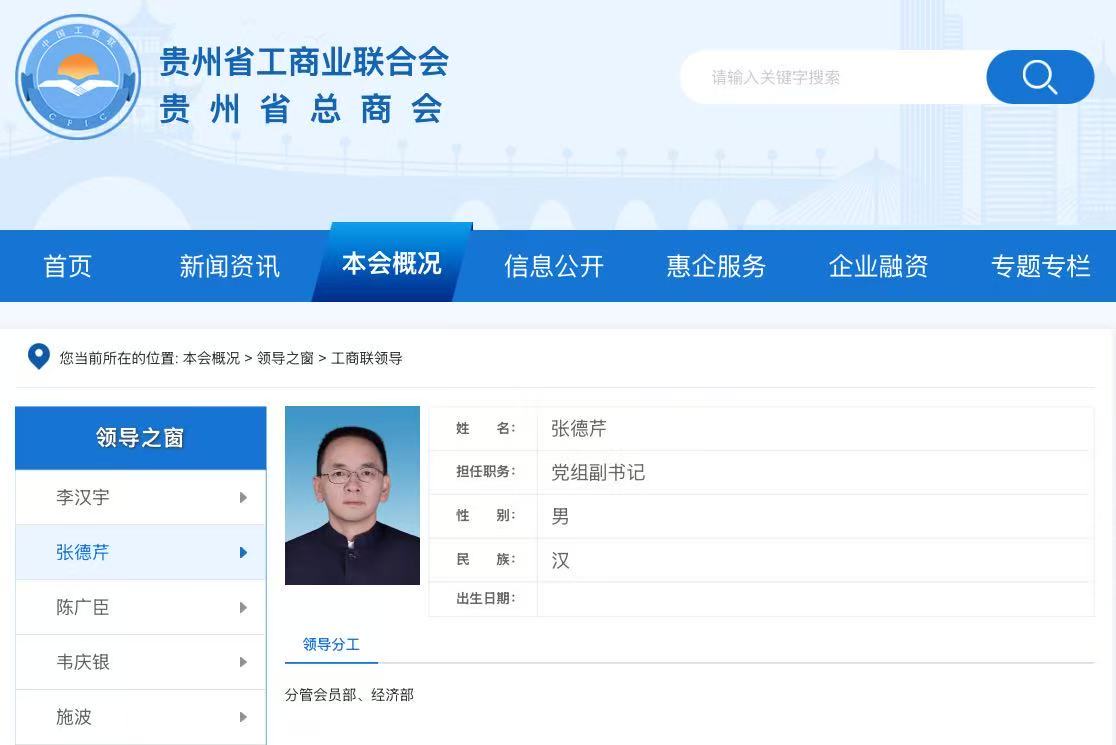Click the arrow beside 张德芹
The width and height of the screenshot is (1116, 745).
point(243,552)
